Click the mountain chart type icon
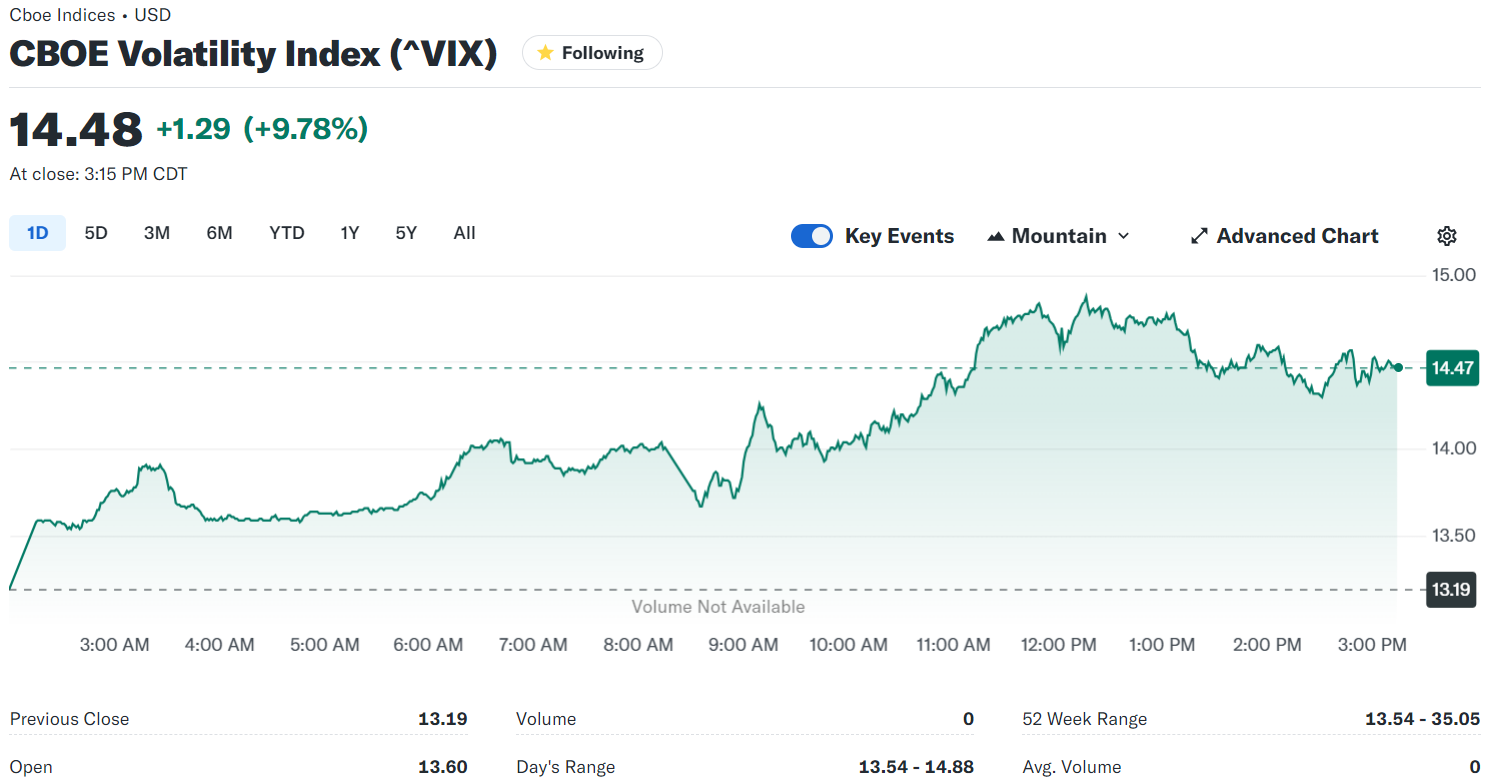Screen dimensions: 1487x783 click(x=995, y=236)
